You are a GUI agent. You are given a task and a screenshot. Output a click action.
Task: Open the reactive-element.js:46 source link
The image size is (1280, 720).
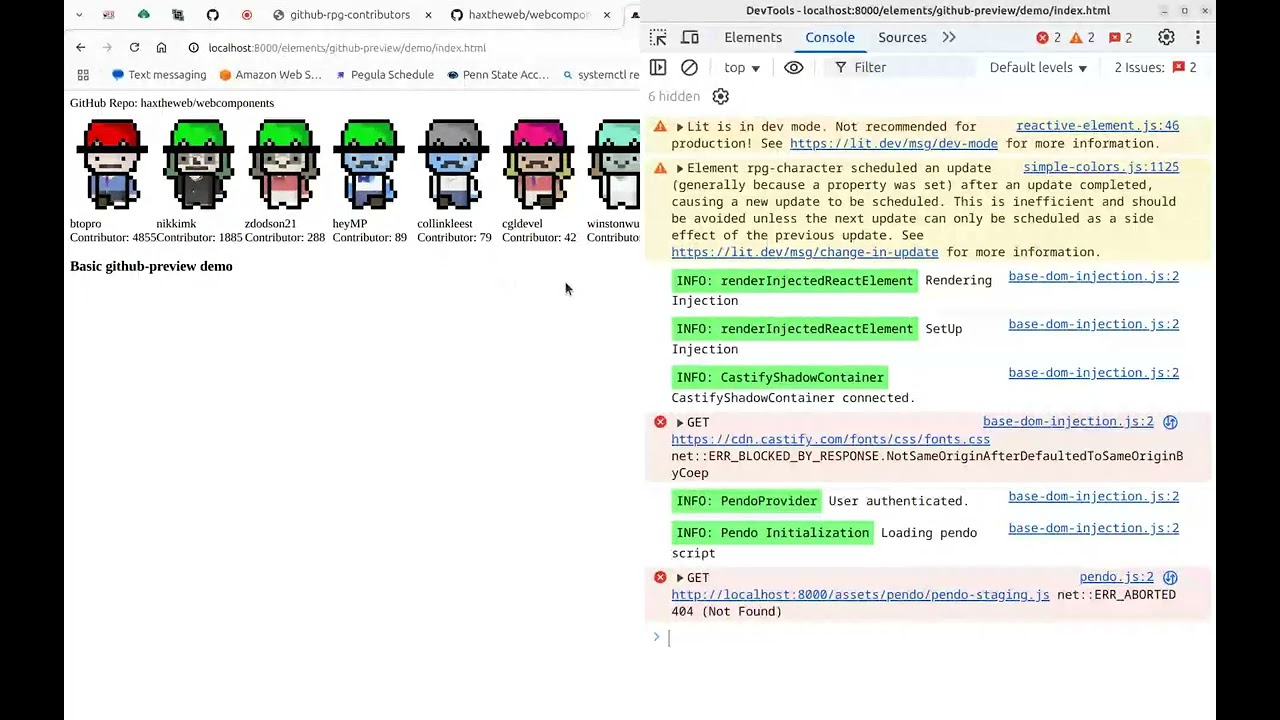1097,125
